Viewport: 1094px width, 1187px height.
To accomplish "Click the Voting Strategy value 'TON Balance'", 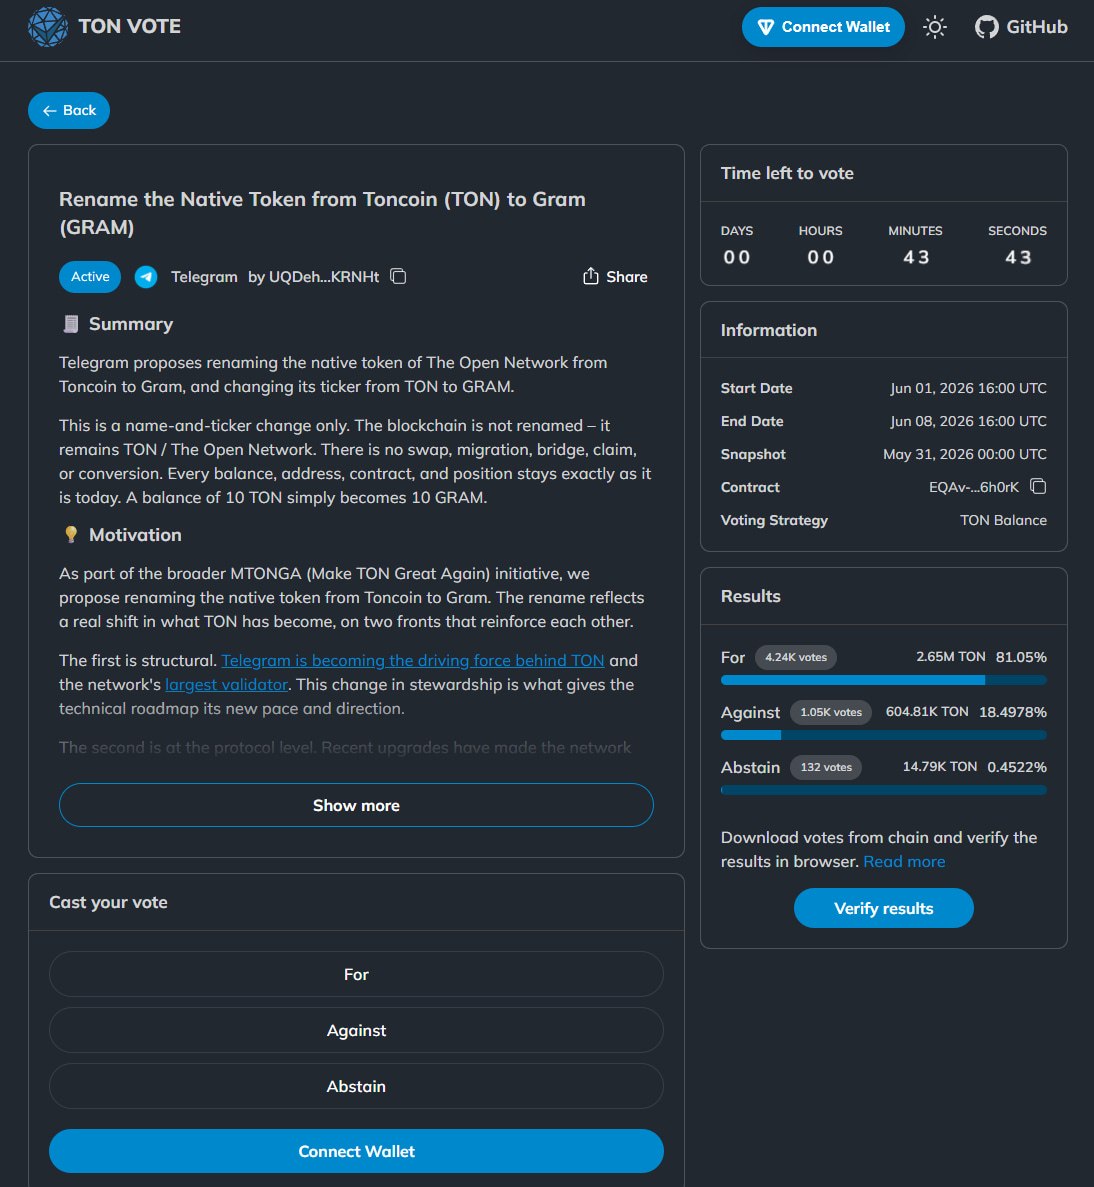I will pyautogui.click(x=1003, y=521).
